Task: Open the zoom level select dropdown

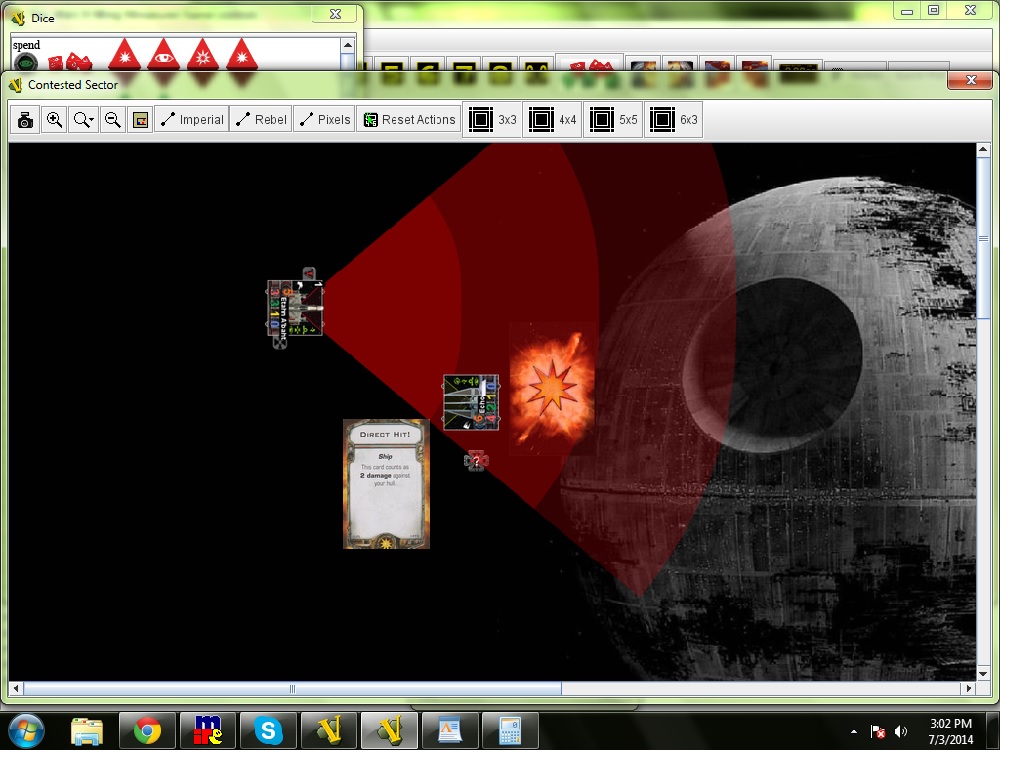Action: coord(84,120)
